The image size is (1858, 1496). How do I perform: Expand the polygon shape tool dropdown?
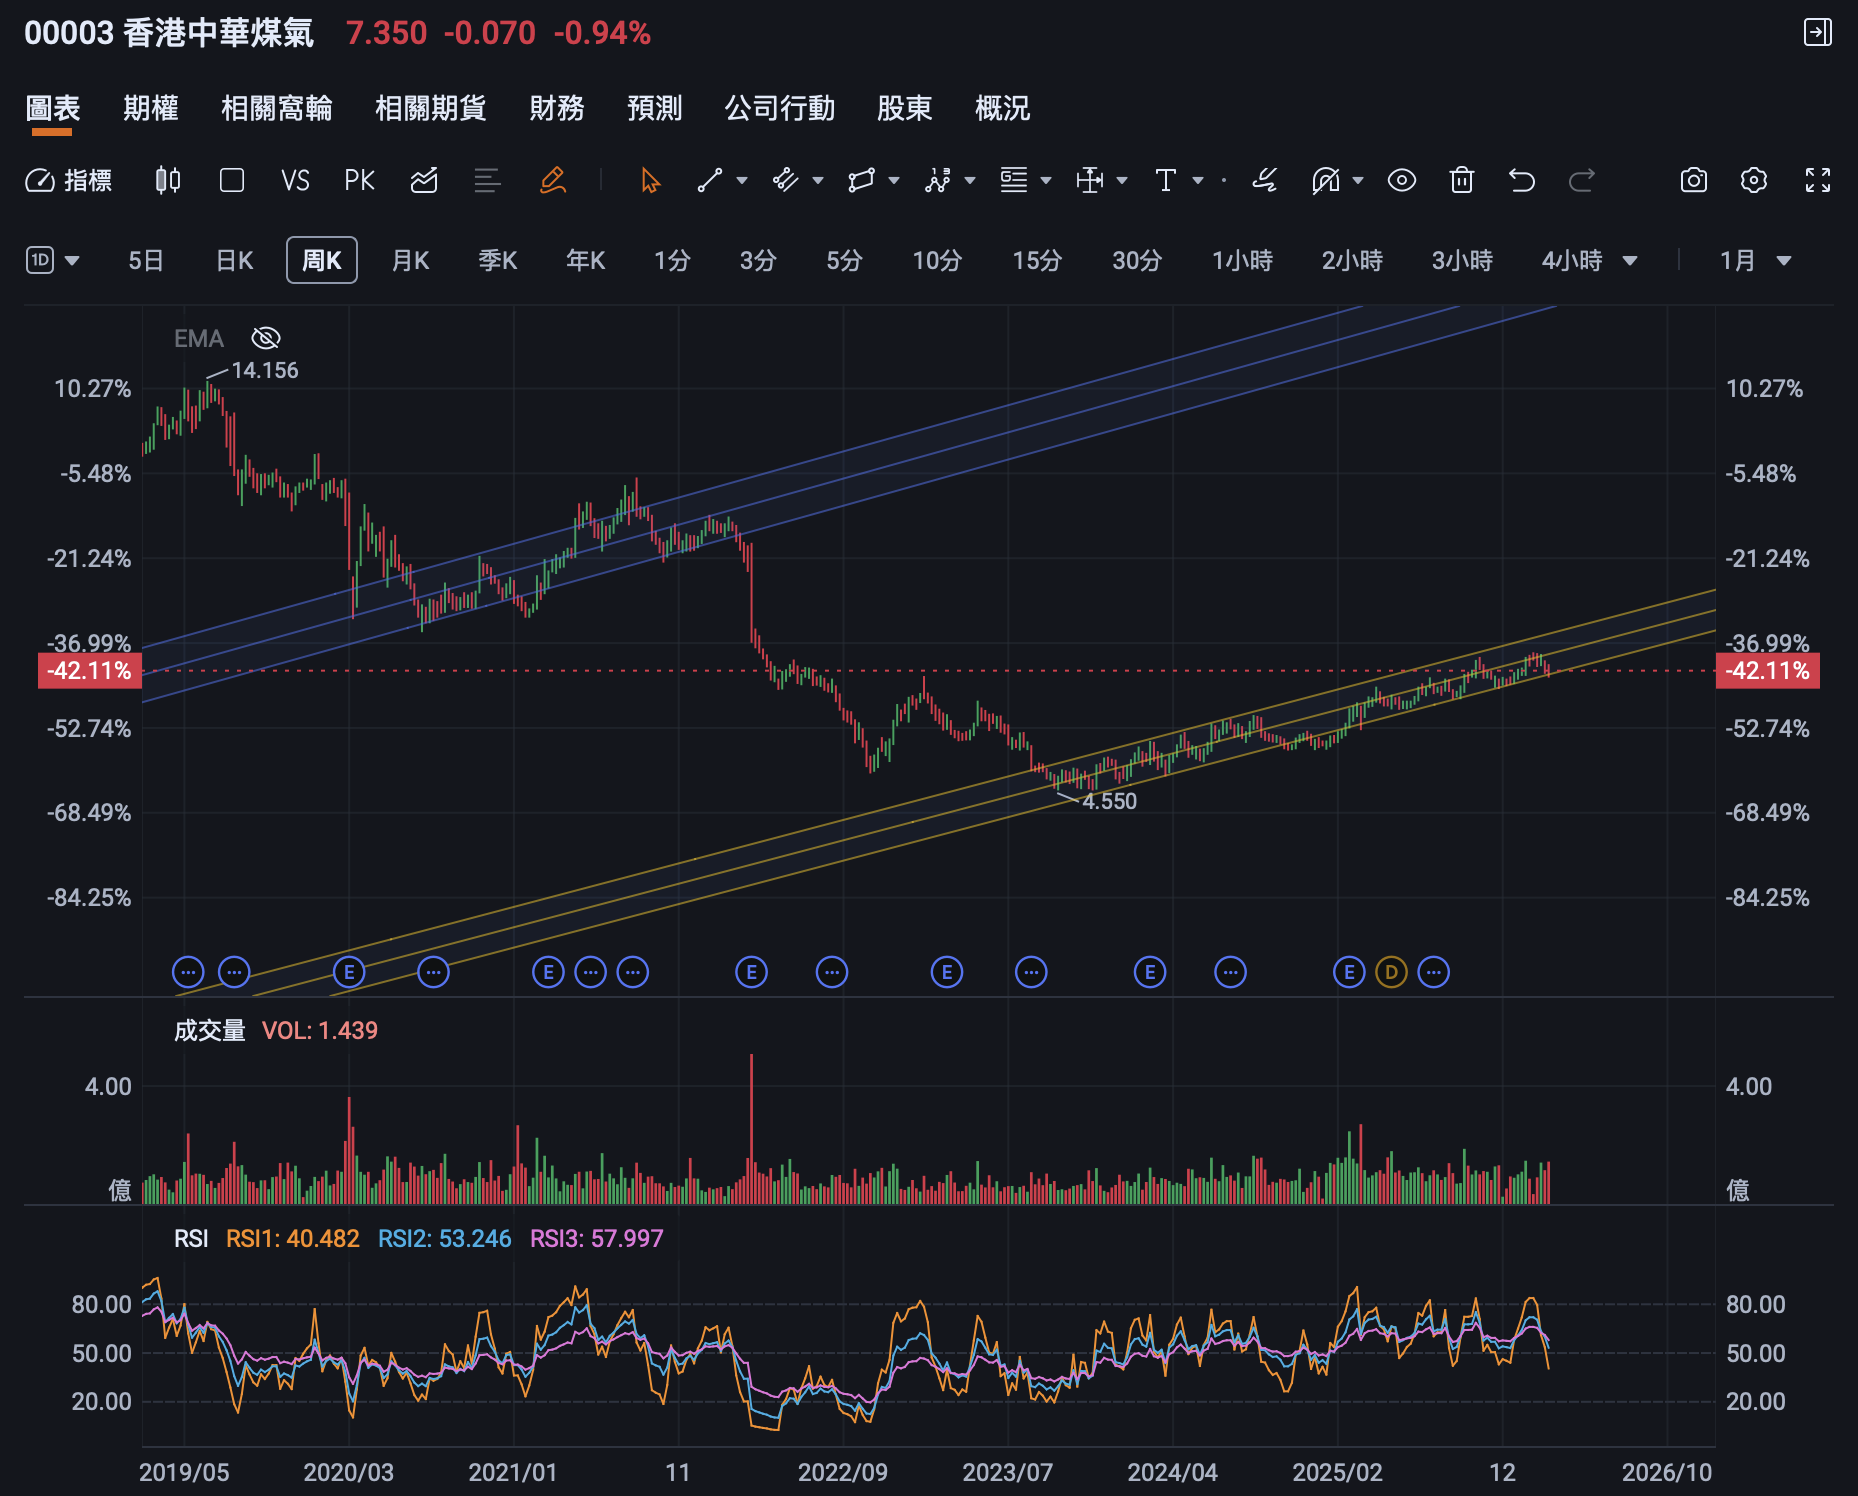click(894, 180)
